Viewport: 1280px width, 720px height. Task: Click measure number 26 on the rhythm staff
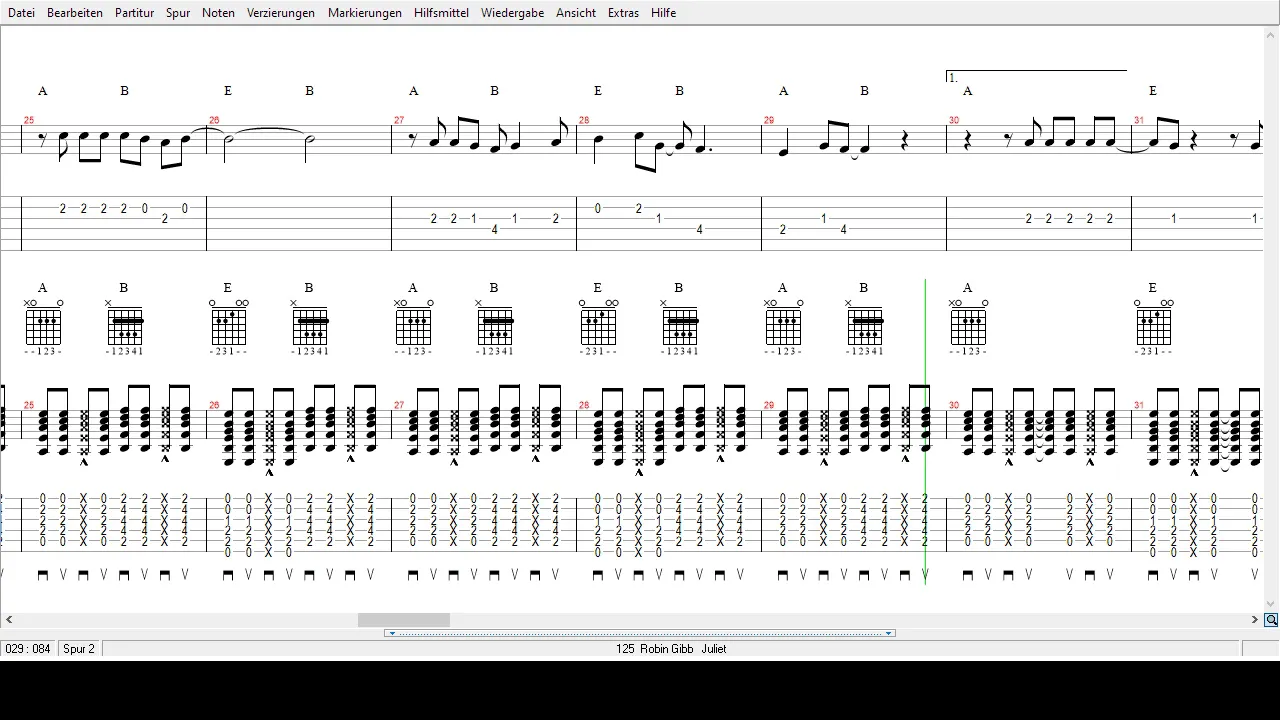point(214,405)
